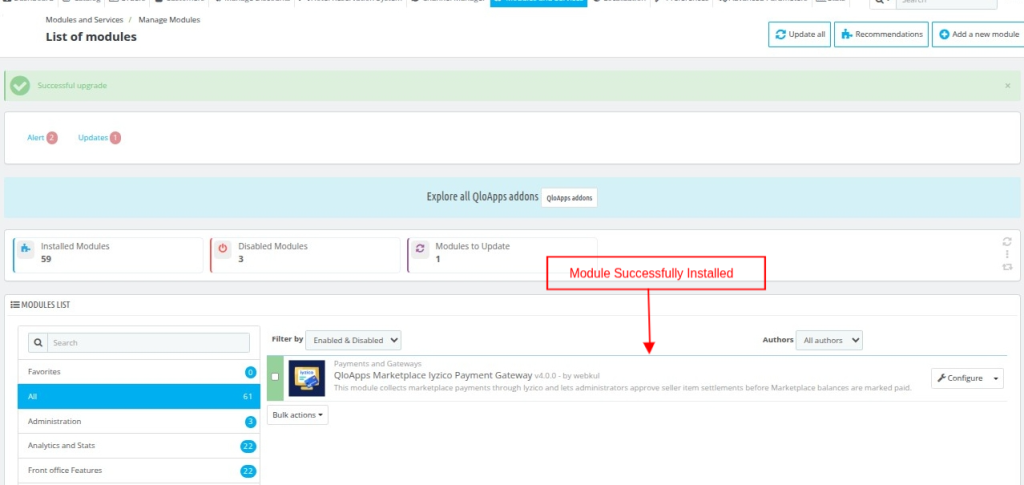The height and width of the screenshot is (485, 1024).
Task: Expand the caret next to Configure
Action: 996,378
